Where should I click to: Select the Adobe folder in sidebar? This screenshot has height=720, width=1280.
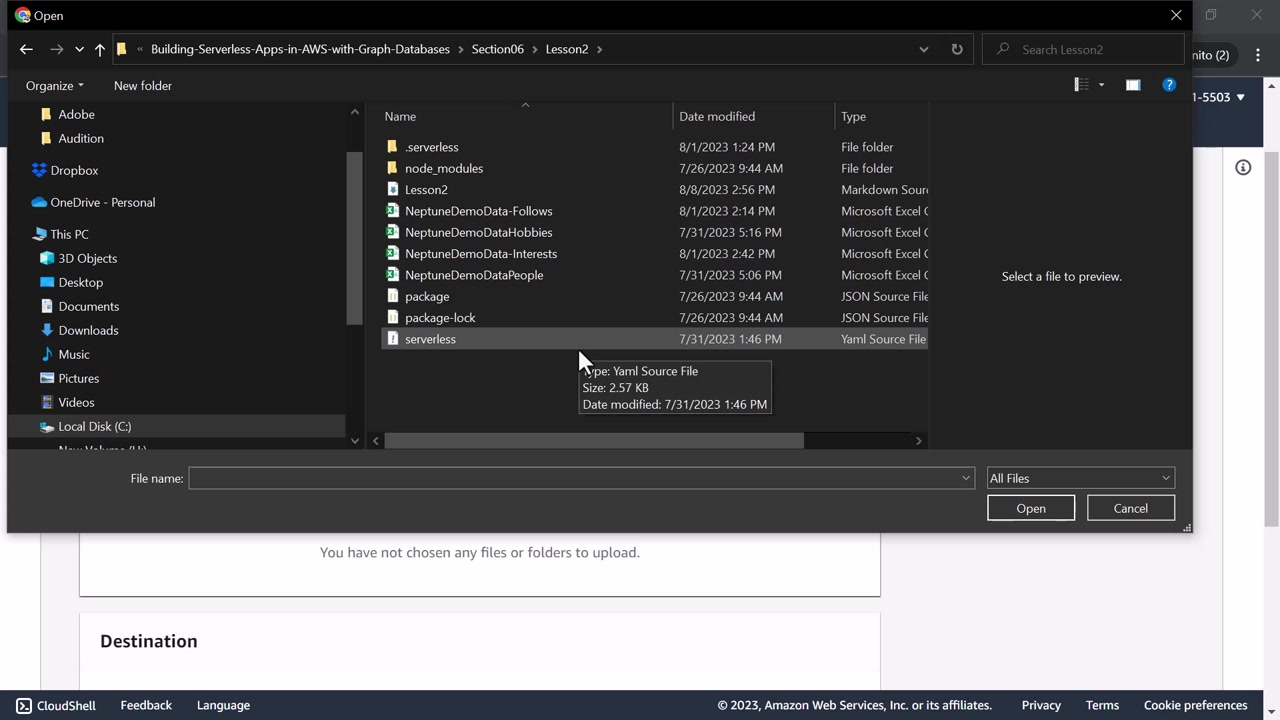(x=76, y=114)
